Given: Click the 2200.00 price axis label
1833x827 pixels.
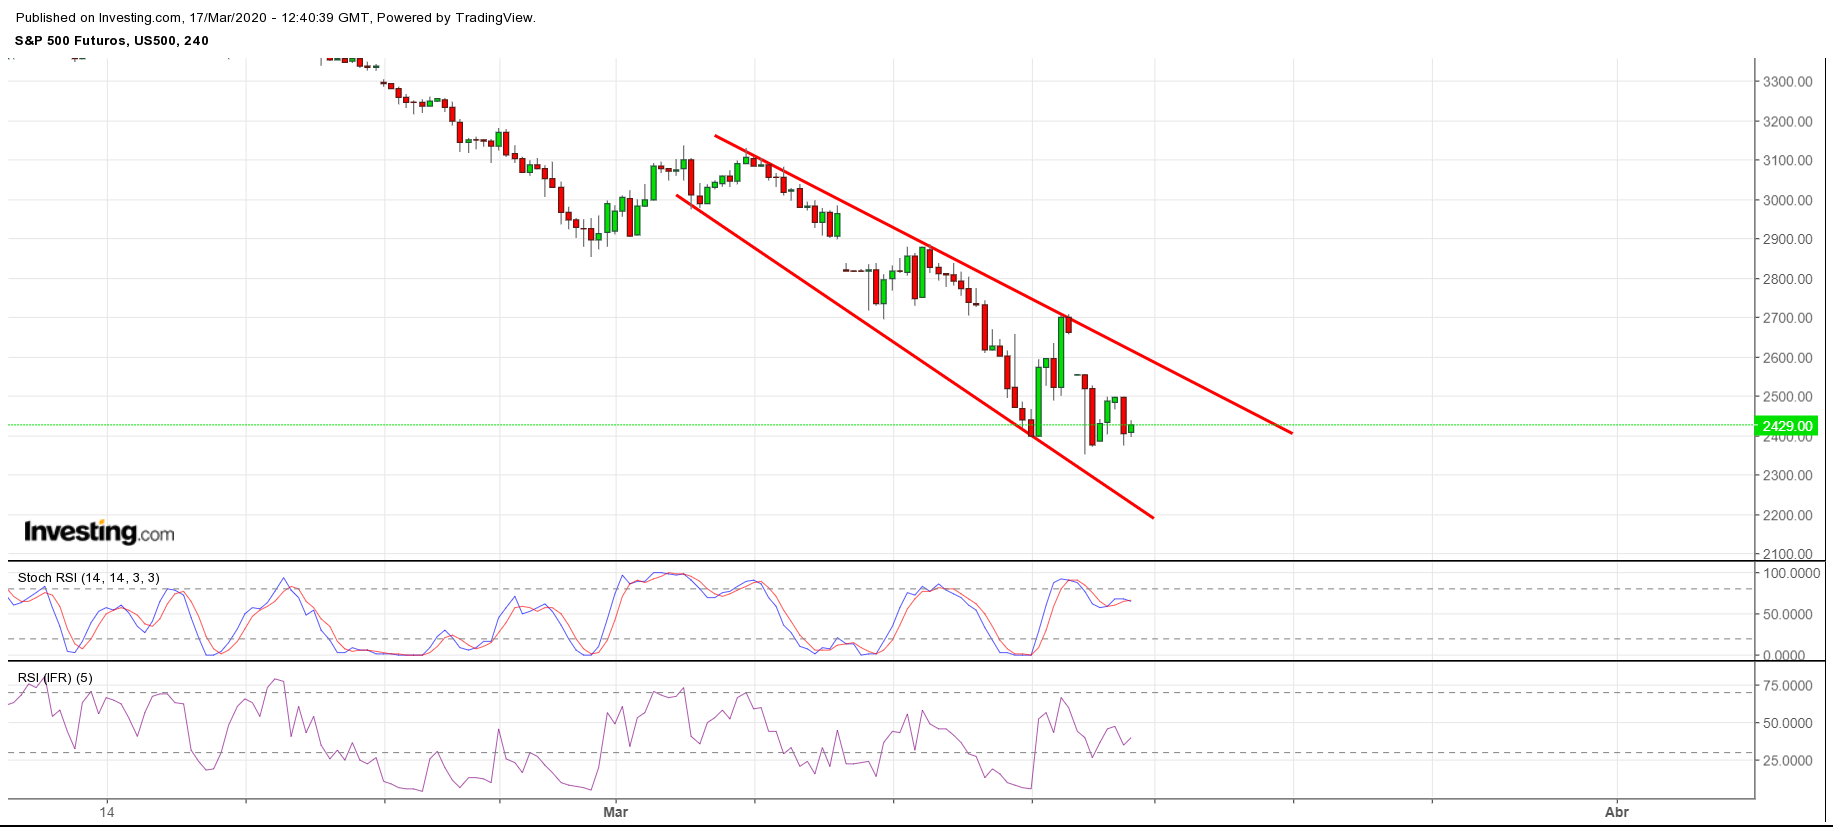Looking at the screenshot, I should [1787, 516].
